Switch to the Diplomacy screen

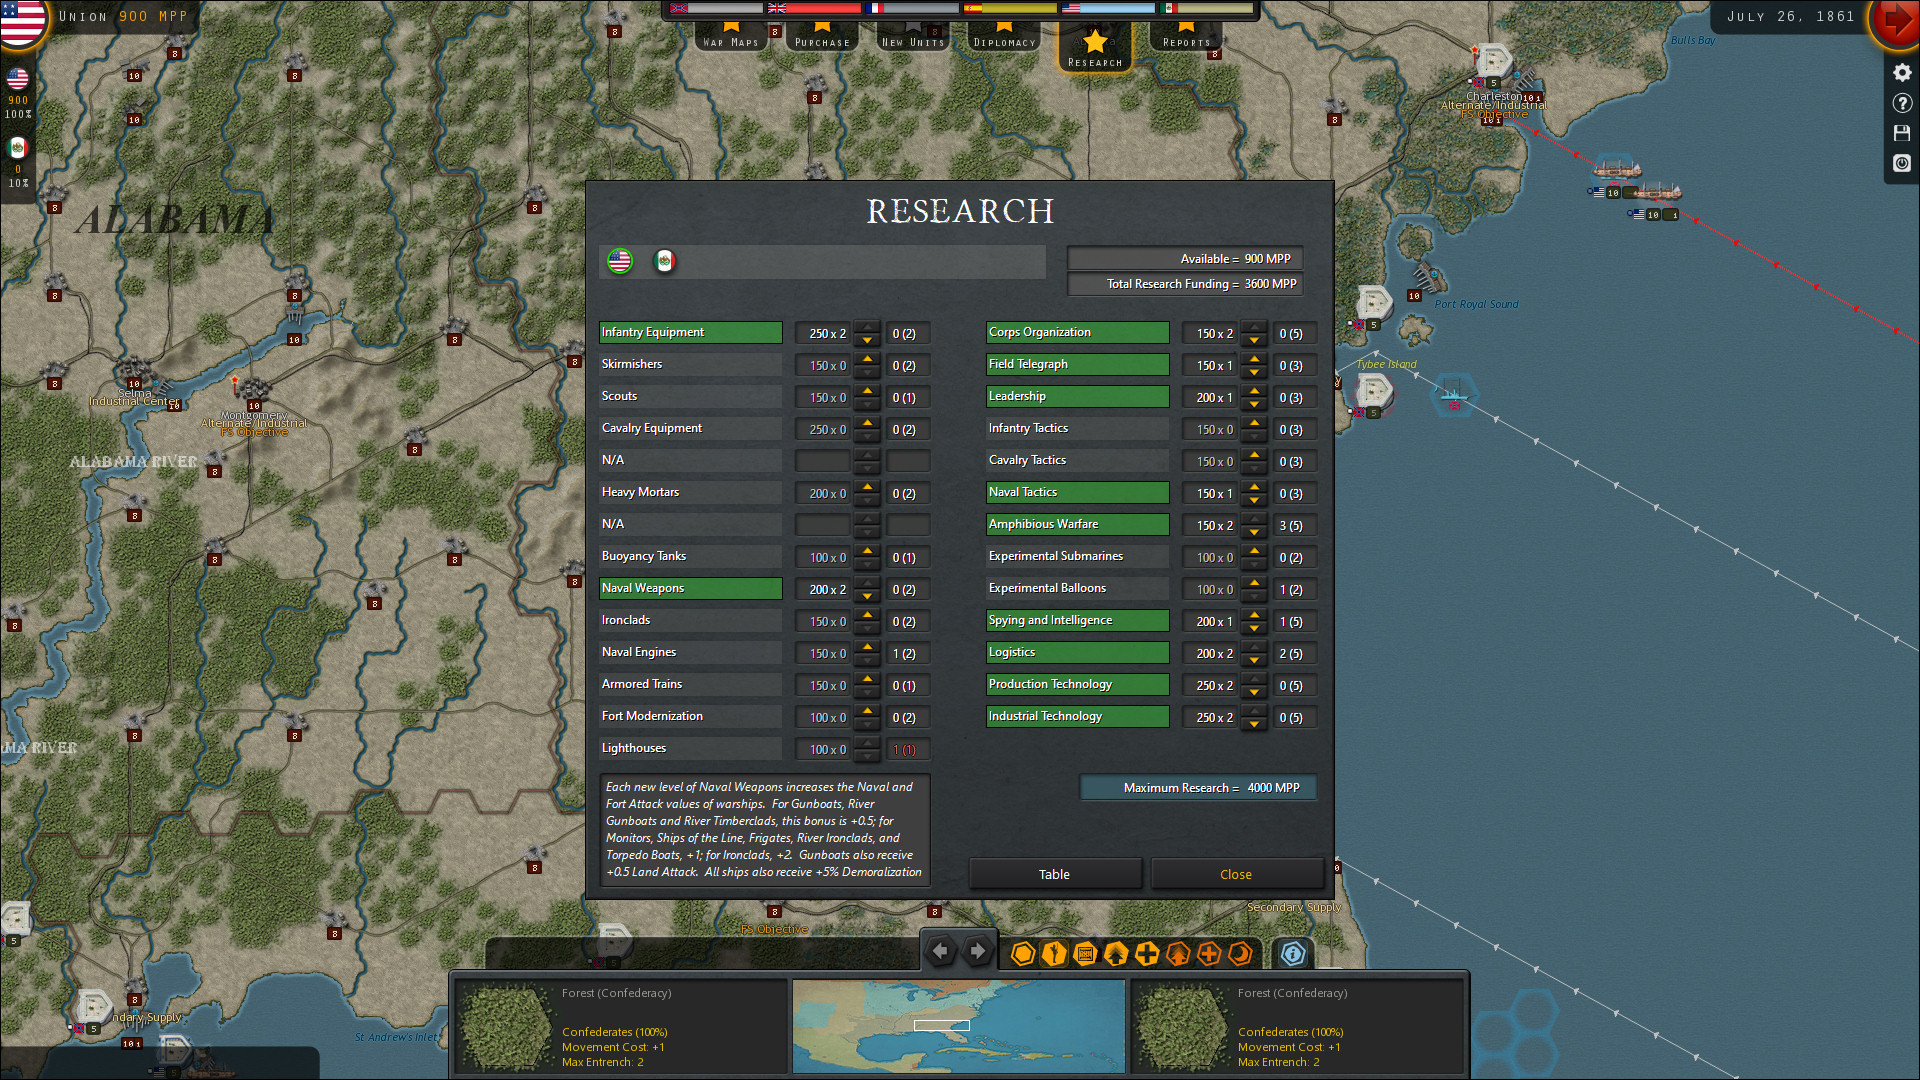pyautogui.click(x=1004, y=41)
